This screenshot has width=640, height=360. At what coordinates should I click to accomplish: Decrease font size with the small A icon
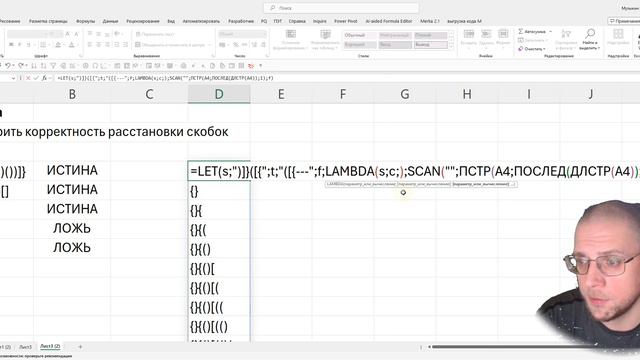click(76, 34)
